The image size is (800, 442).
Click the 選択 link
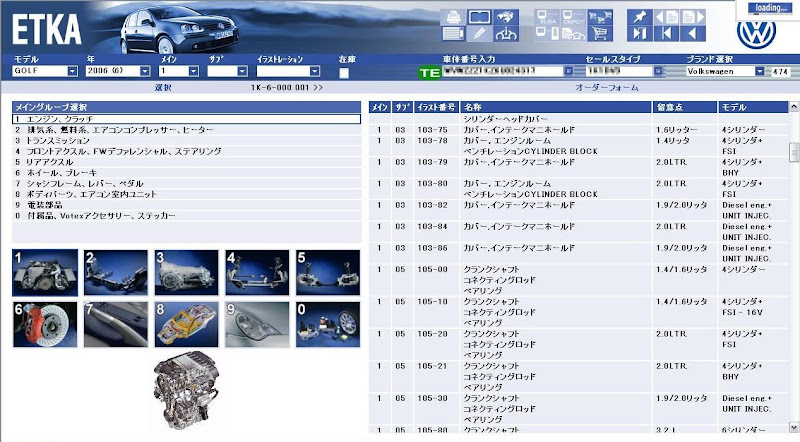pyautogui.click(x=163, y=87)
